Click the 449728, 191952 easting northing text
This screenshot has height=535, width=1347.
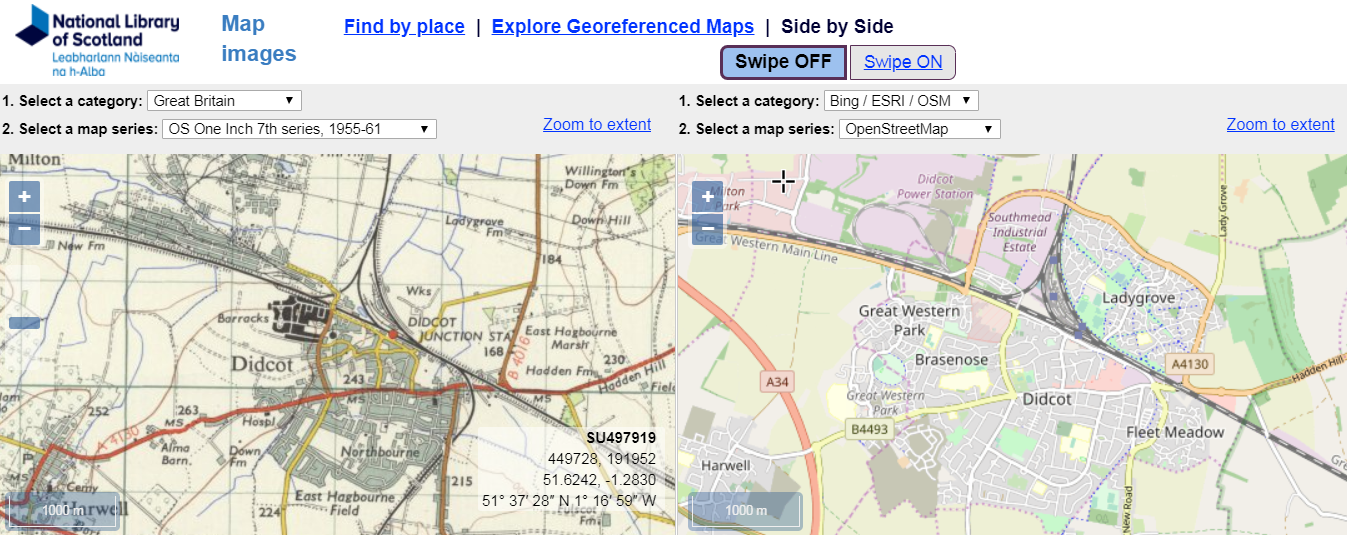(602, 459)
